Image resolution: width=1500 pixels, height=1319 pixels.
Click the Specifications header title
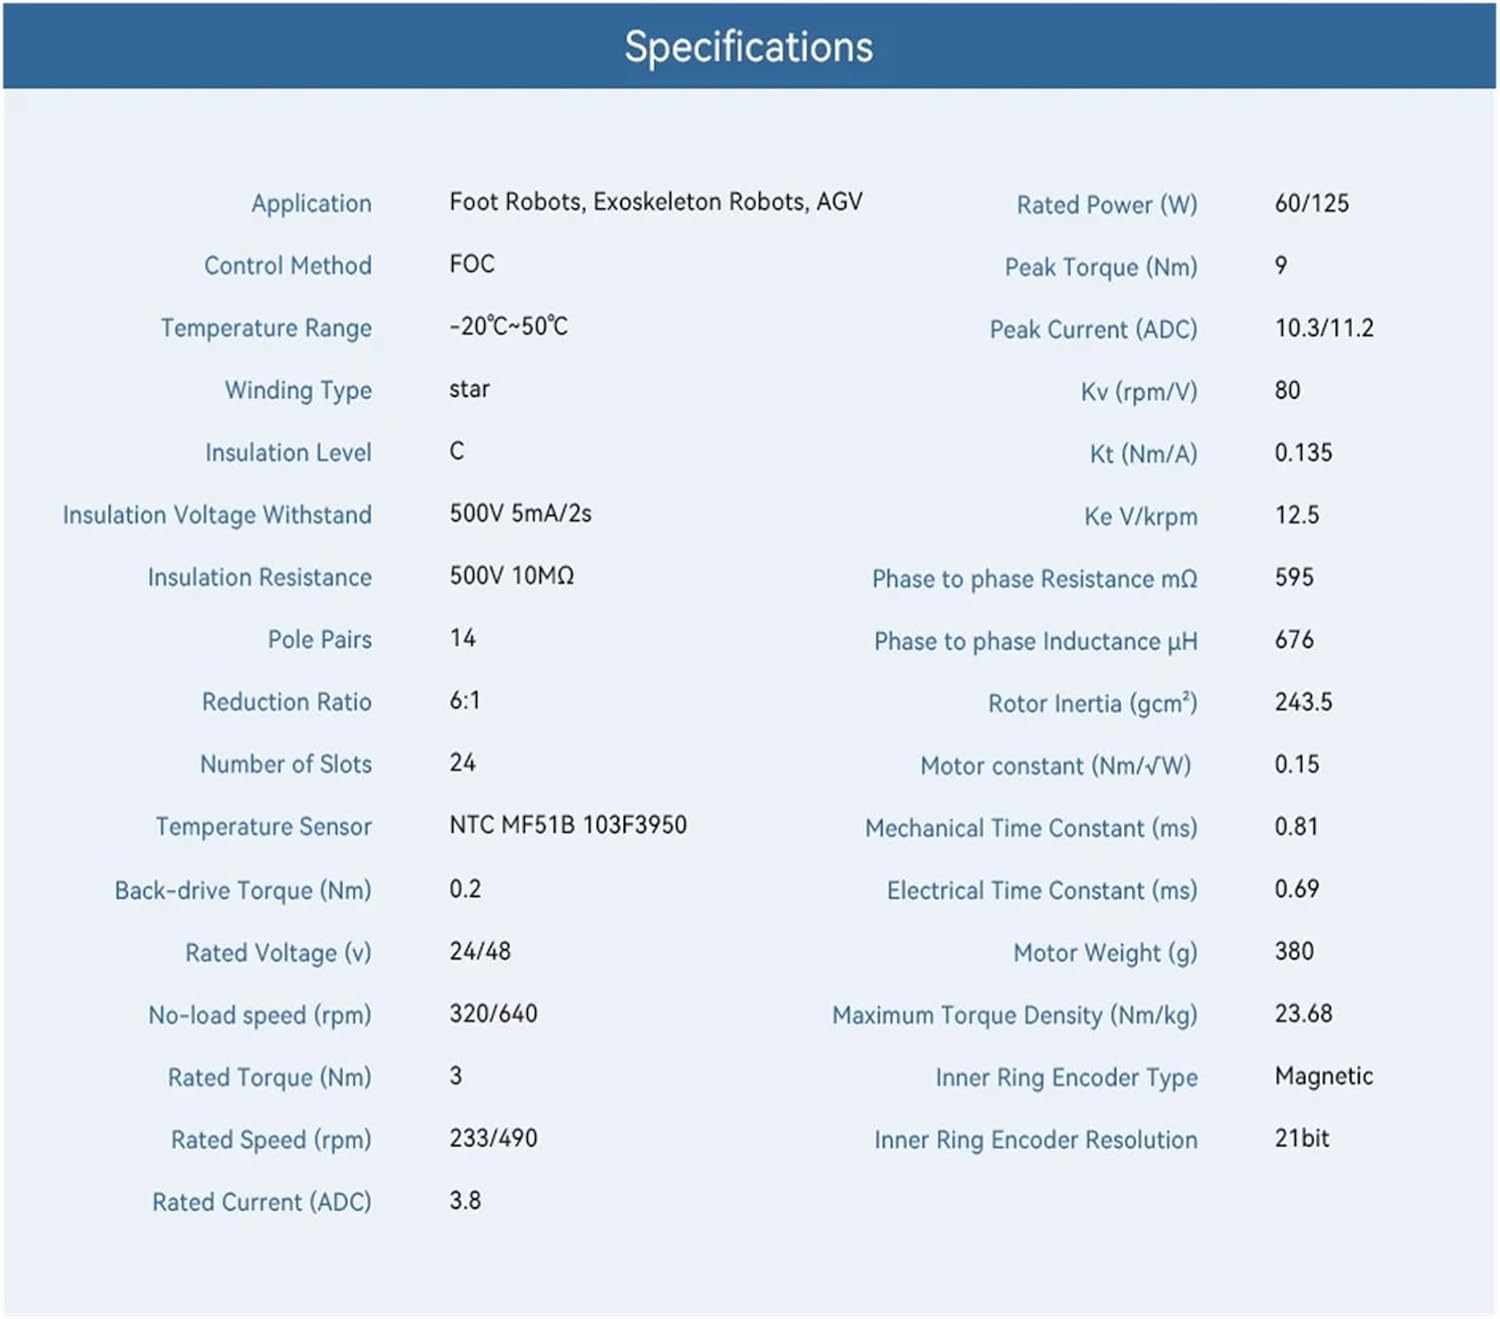749,47
